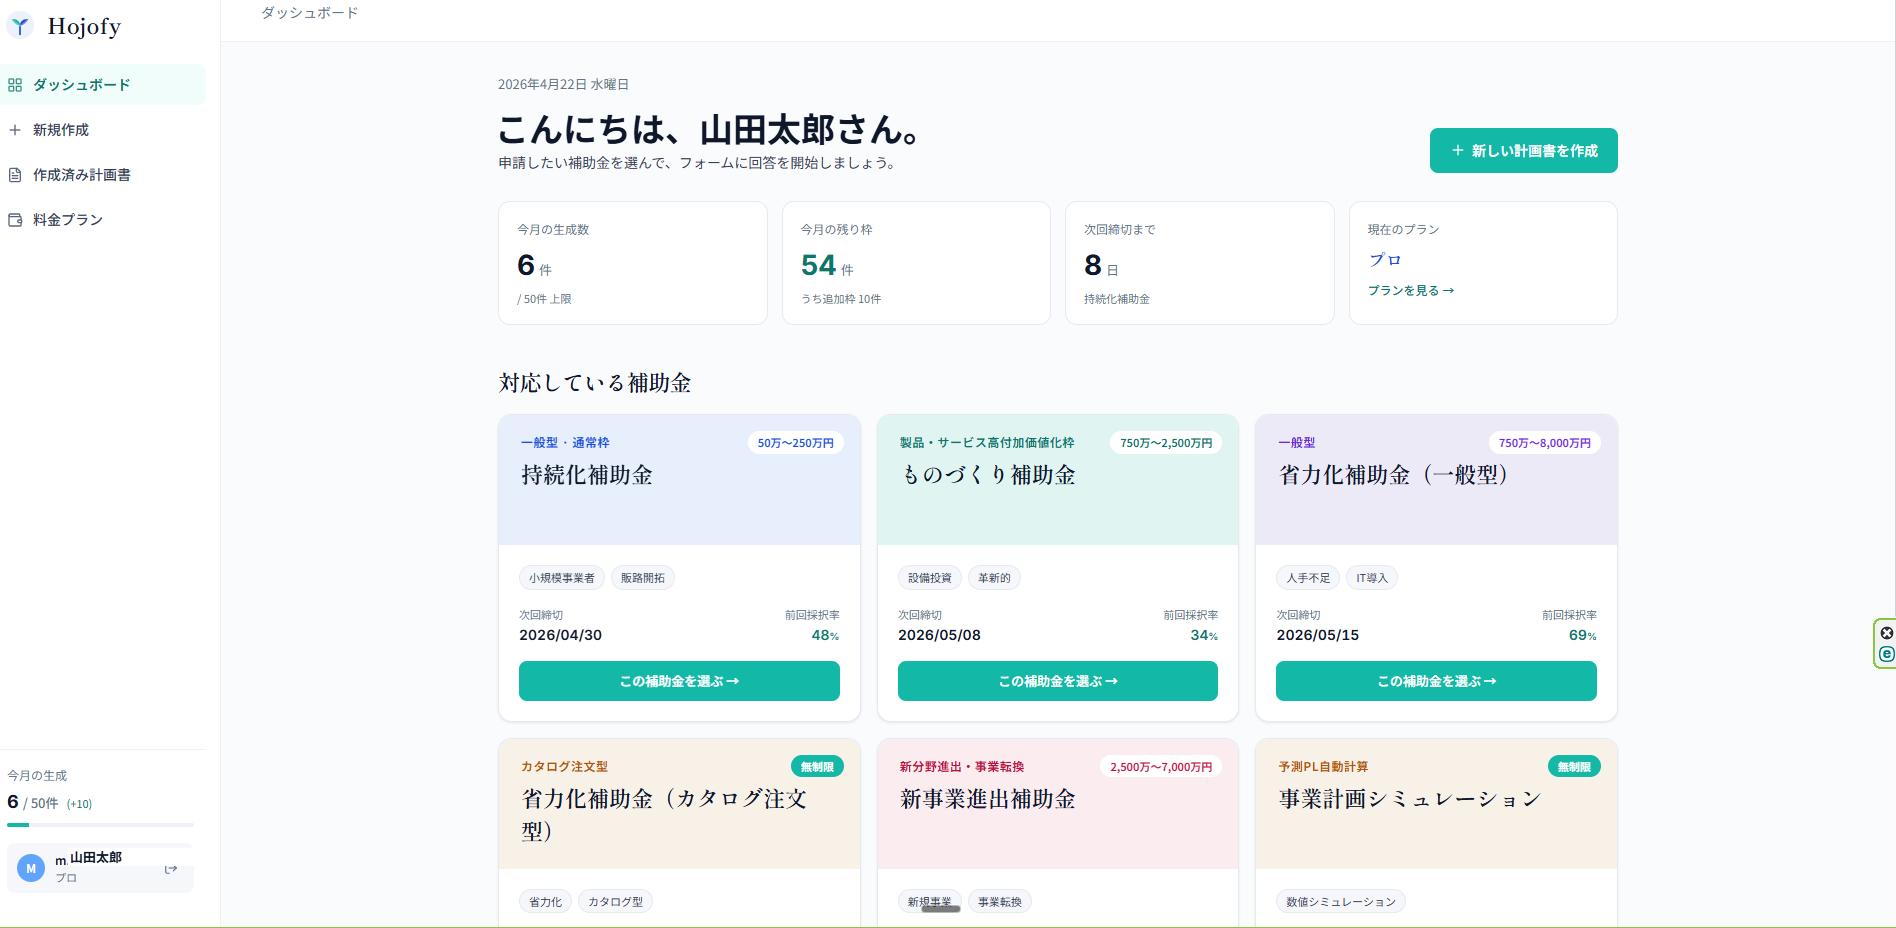Click the 省力化 tag
This screenshot has width=1896, height=928.
(x=546, y=902)
